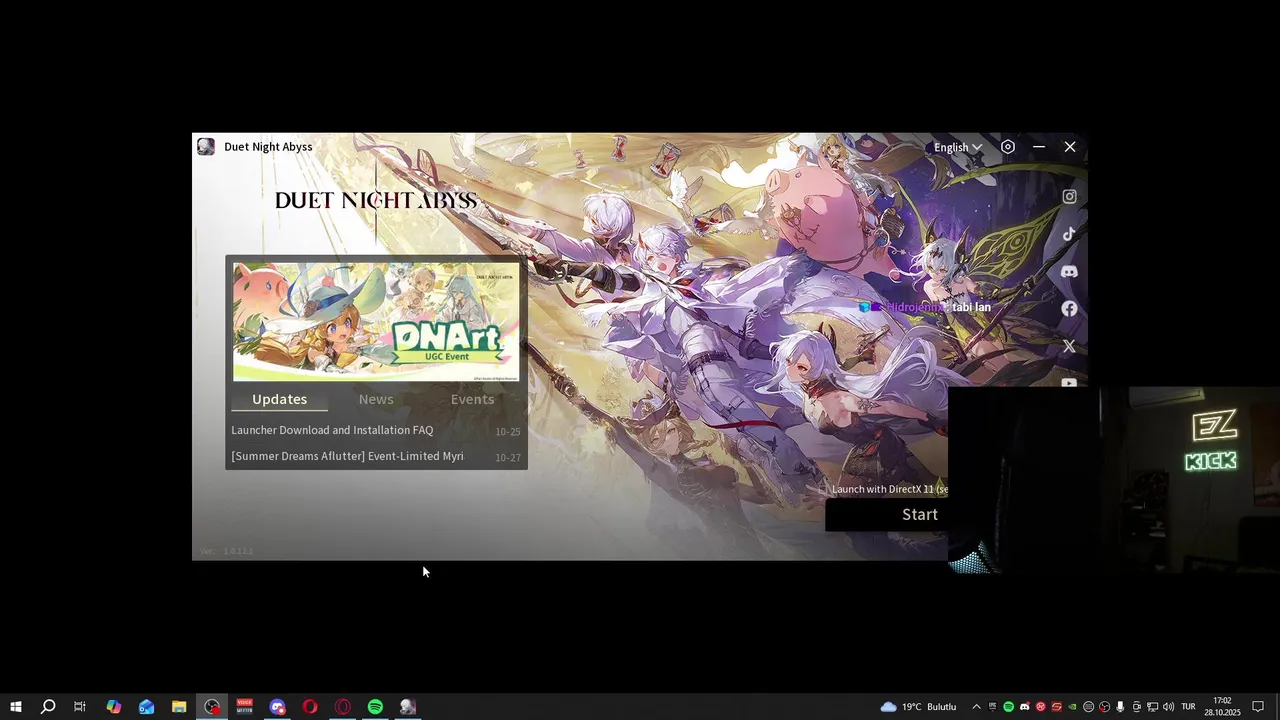Viewport: 1280px width, 720px height.
Task: Expand hidden system tray icons chevron
Action: (x=977, y=707)
